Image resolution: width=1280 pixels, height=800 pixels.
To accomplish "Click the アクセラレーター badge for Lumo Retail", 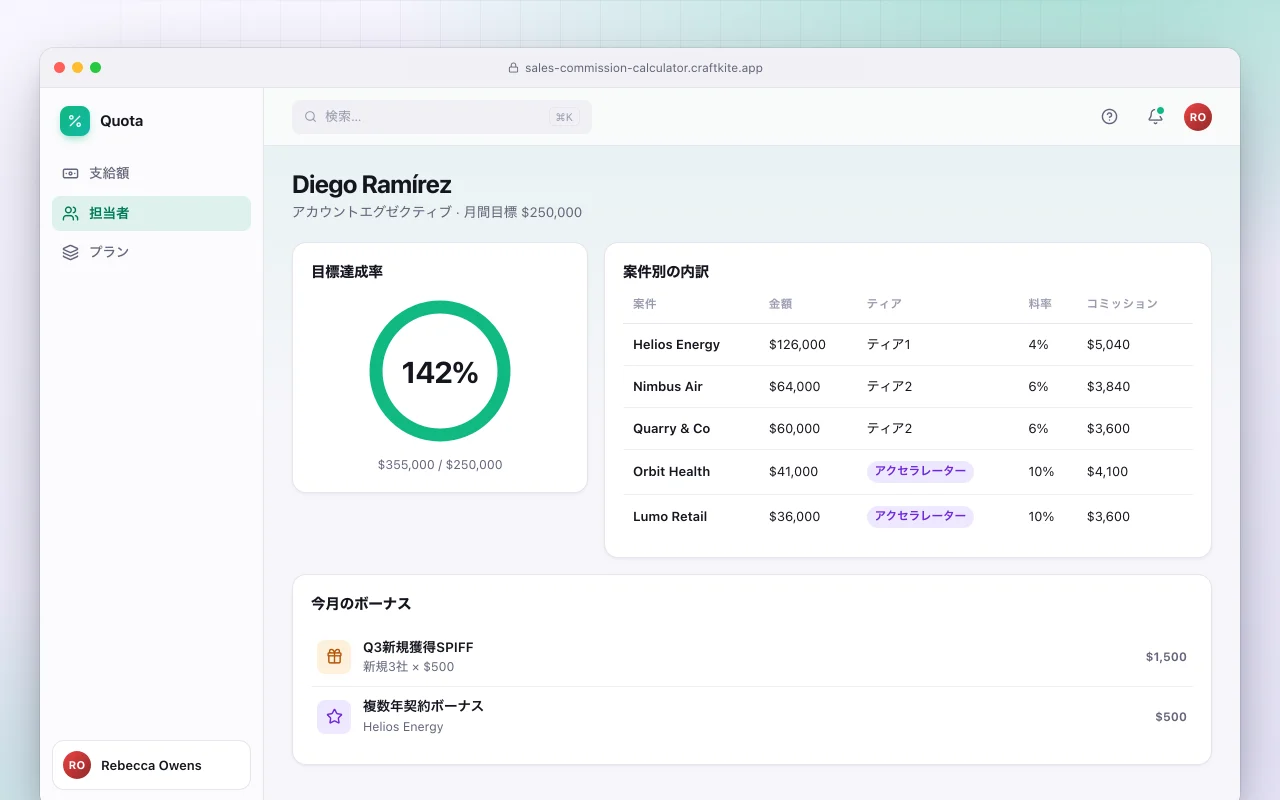I will tap(920, 516).
